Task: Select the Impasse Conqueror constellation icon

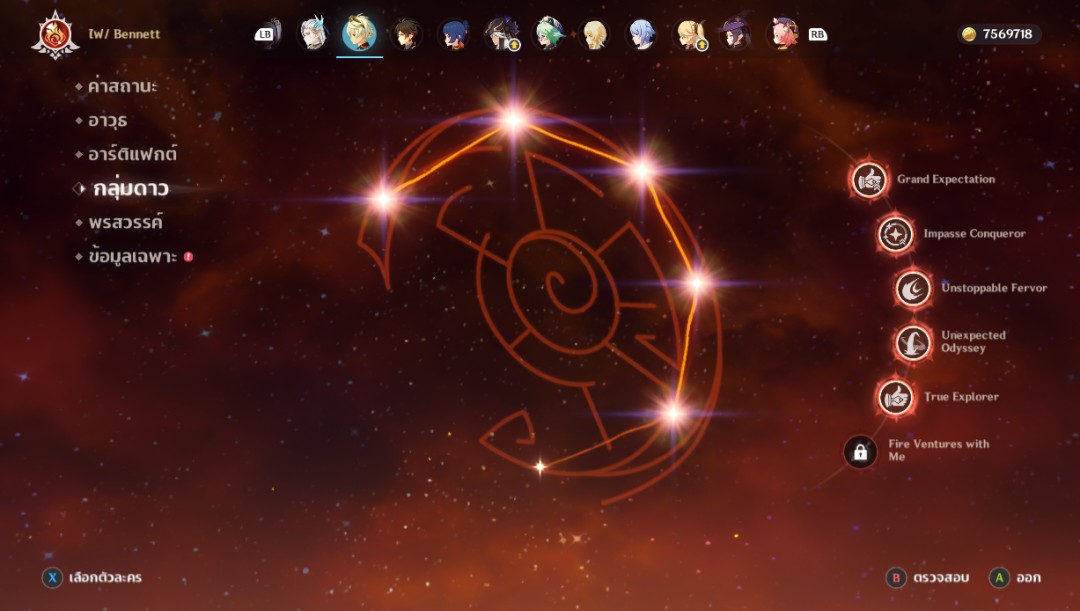Action: point(895,234)
